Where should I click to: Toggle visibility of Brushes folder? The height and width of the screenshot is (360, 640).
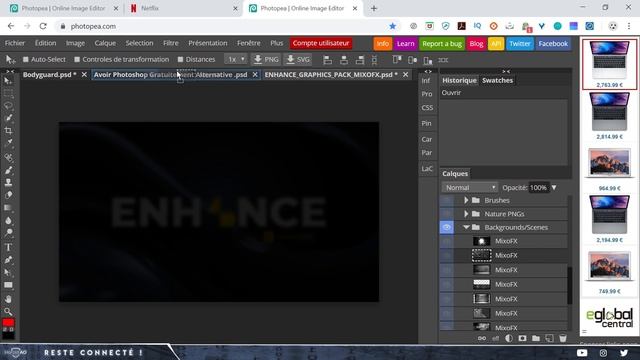pos(447,200)
